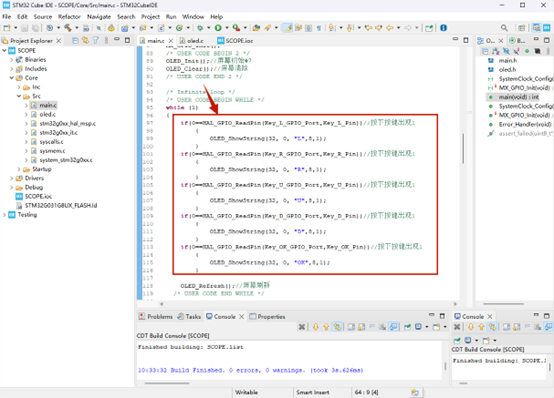Collapse the Core folder

click(x=12, y=78)
